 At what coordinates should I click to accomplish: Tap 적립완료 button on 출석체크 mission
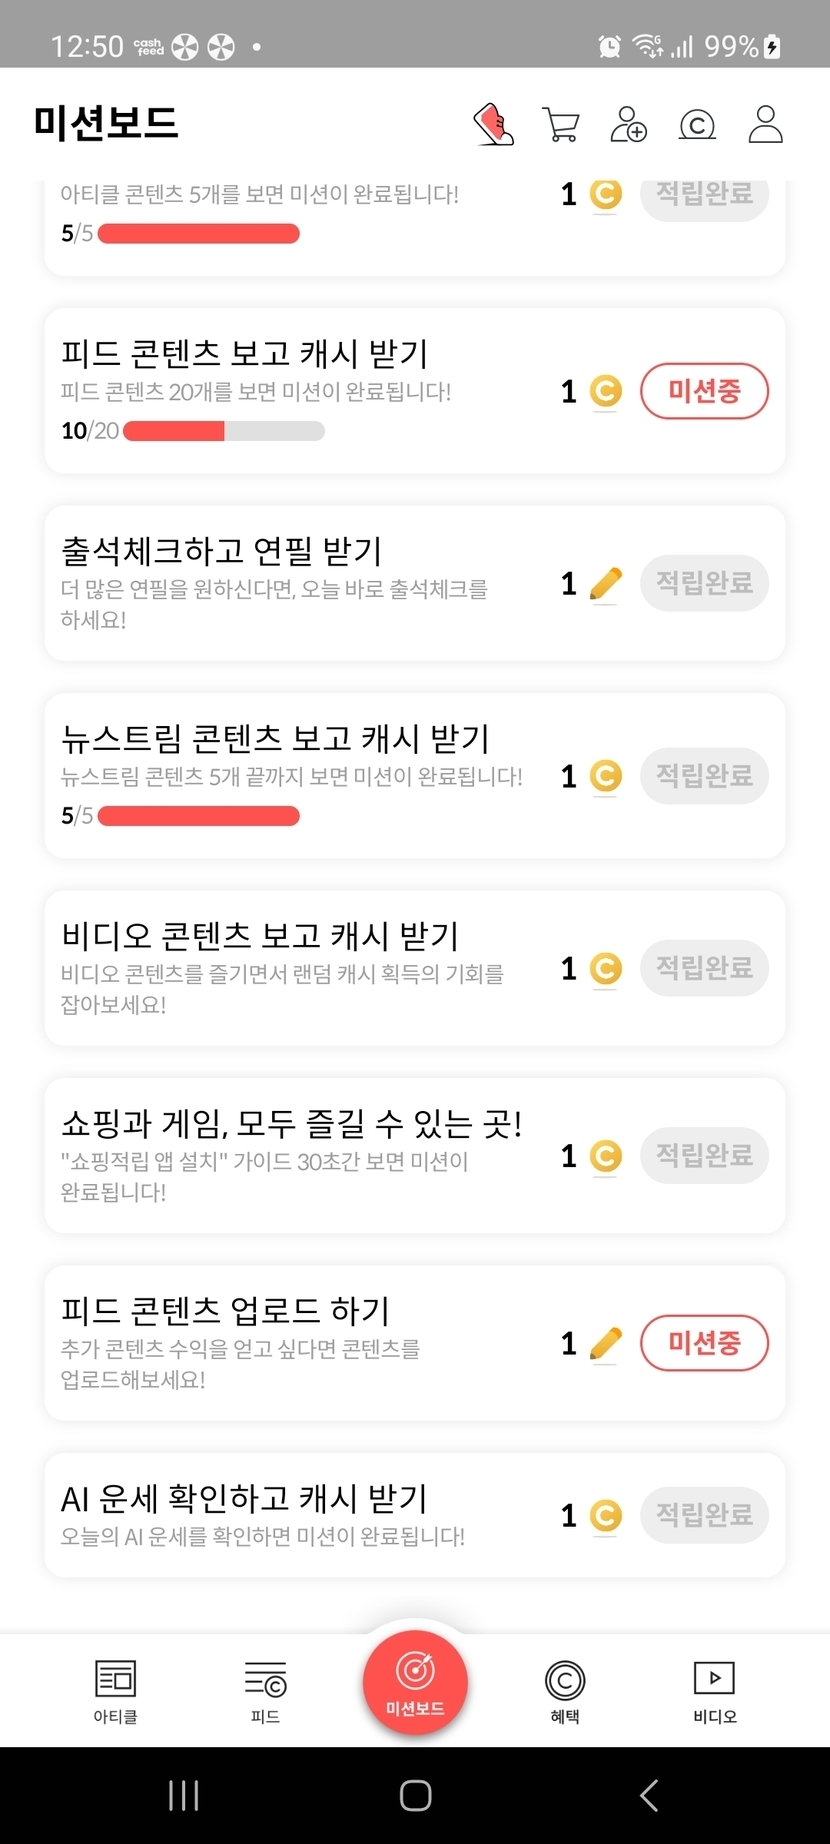tap(704, 583)
